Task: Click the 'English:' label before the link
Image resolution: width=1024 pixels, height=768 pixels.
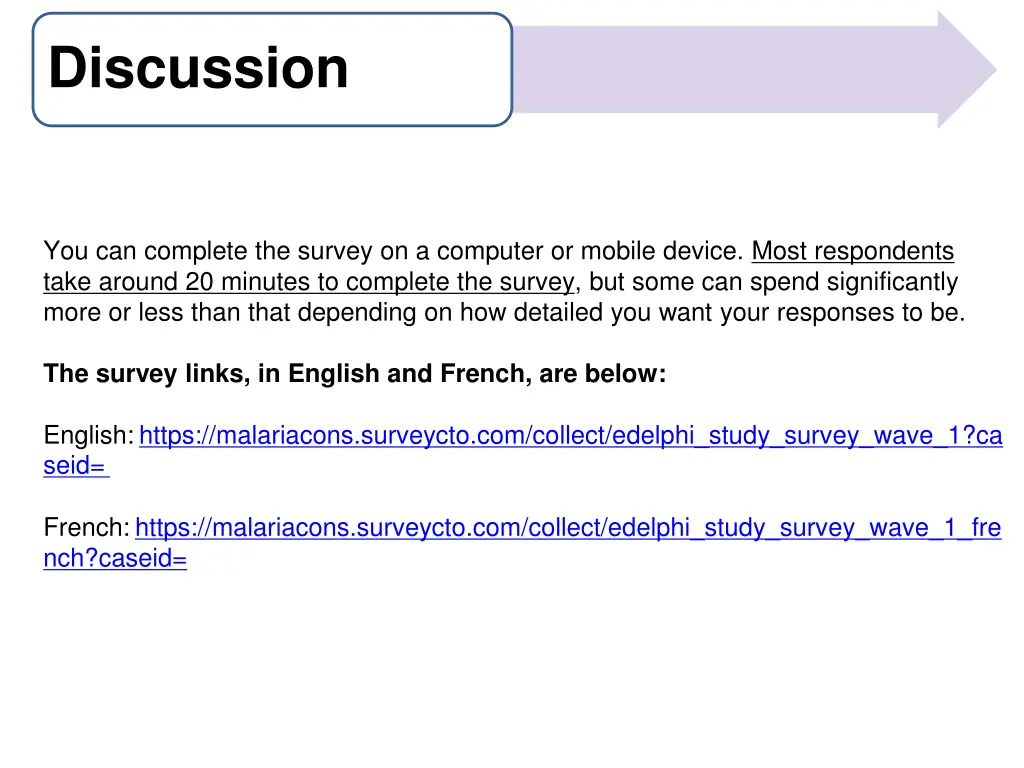Action: tap(89, 435)
